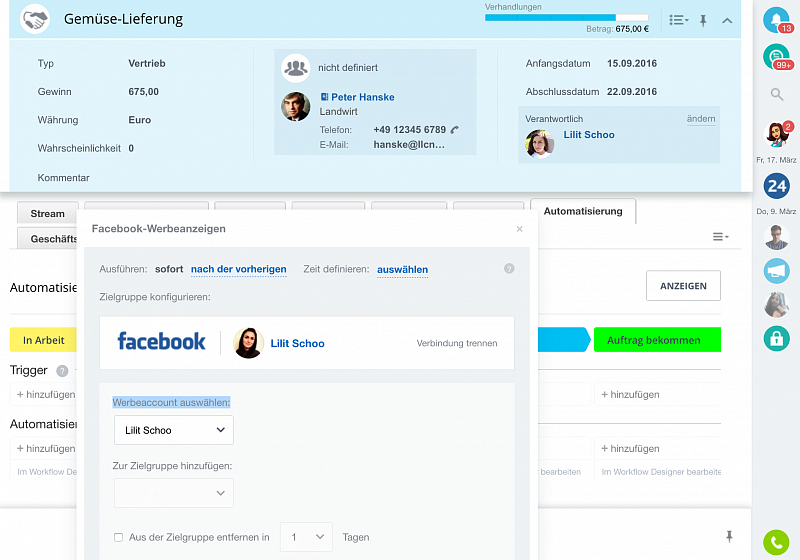Add trigger under Auftrag bekommen stage
This screenshot has width=800, height=560.
point(630,395)
